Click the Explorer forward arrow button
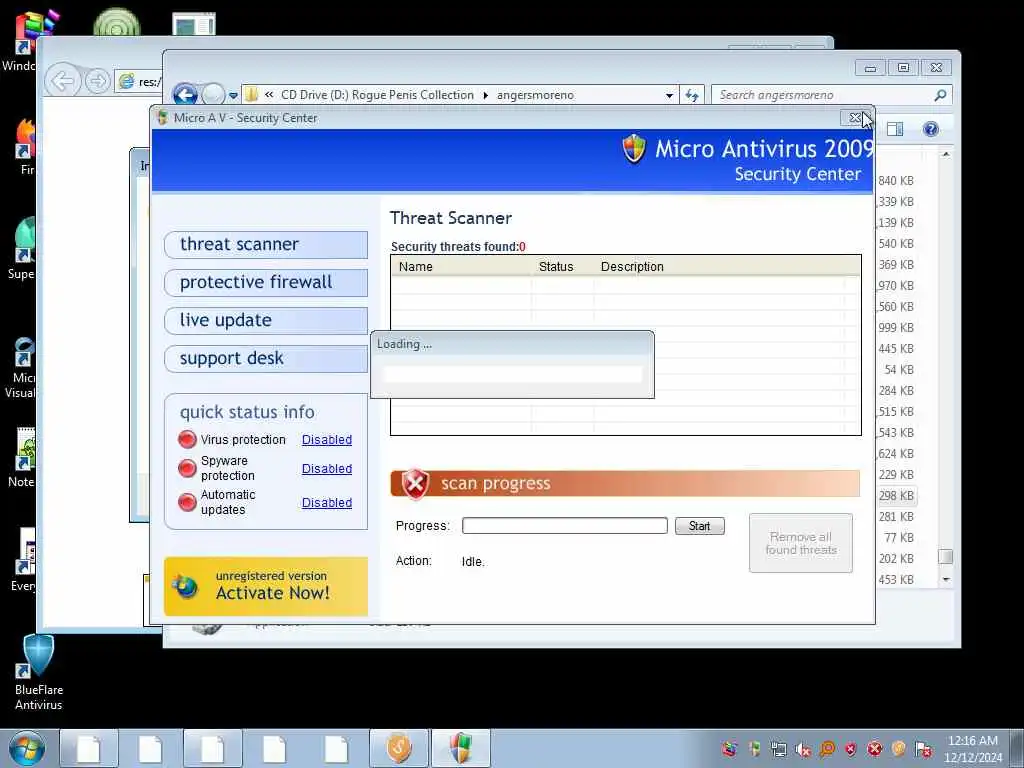1024x768 pixels. click(213, 95)
